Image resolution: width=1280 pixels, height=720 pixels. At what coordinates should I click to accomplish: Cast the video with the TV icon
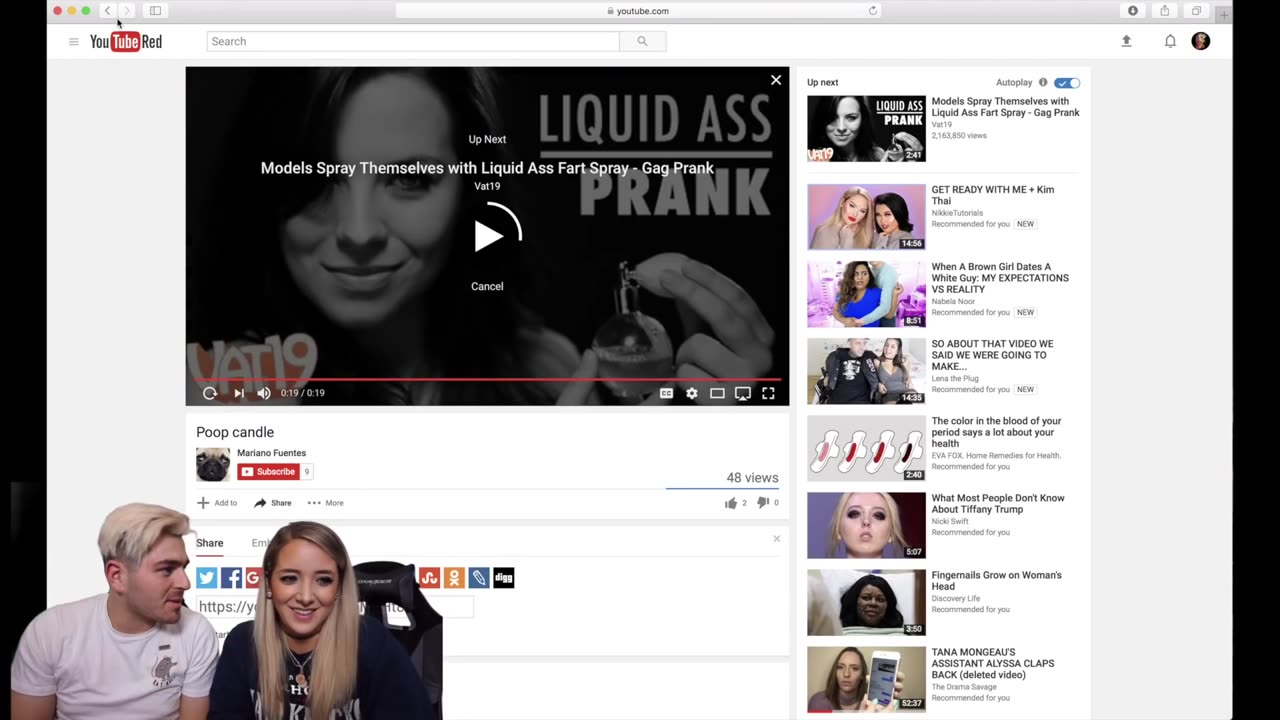pyautogui.click(x=743, y=393)
